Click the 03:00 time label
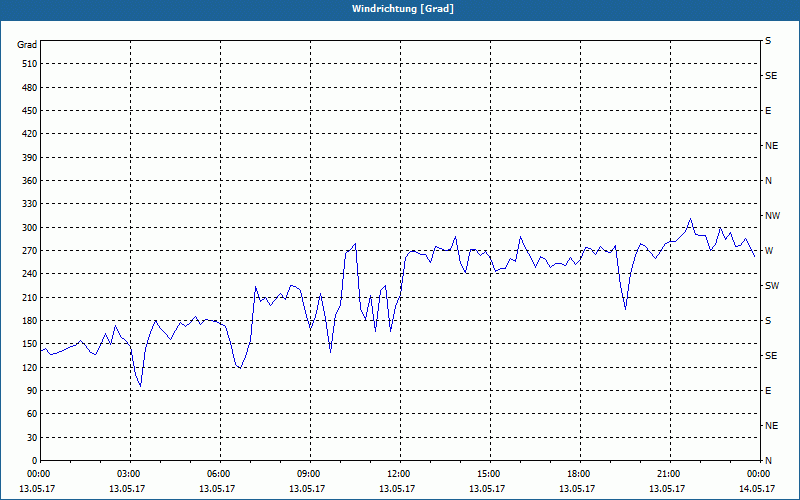This screenshot has width=800, height=500. (x=131, y=474)
